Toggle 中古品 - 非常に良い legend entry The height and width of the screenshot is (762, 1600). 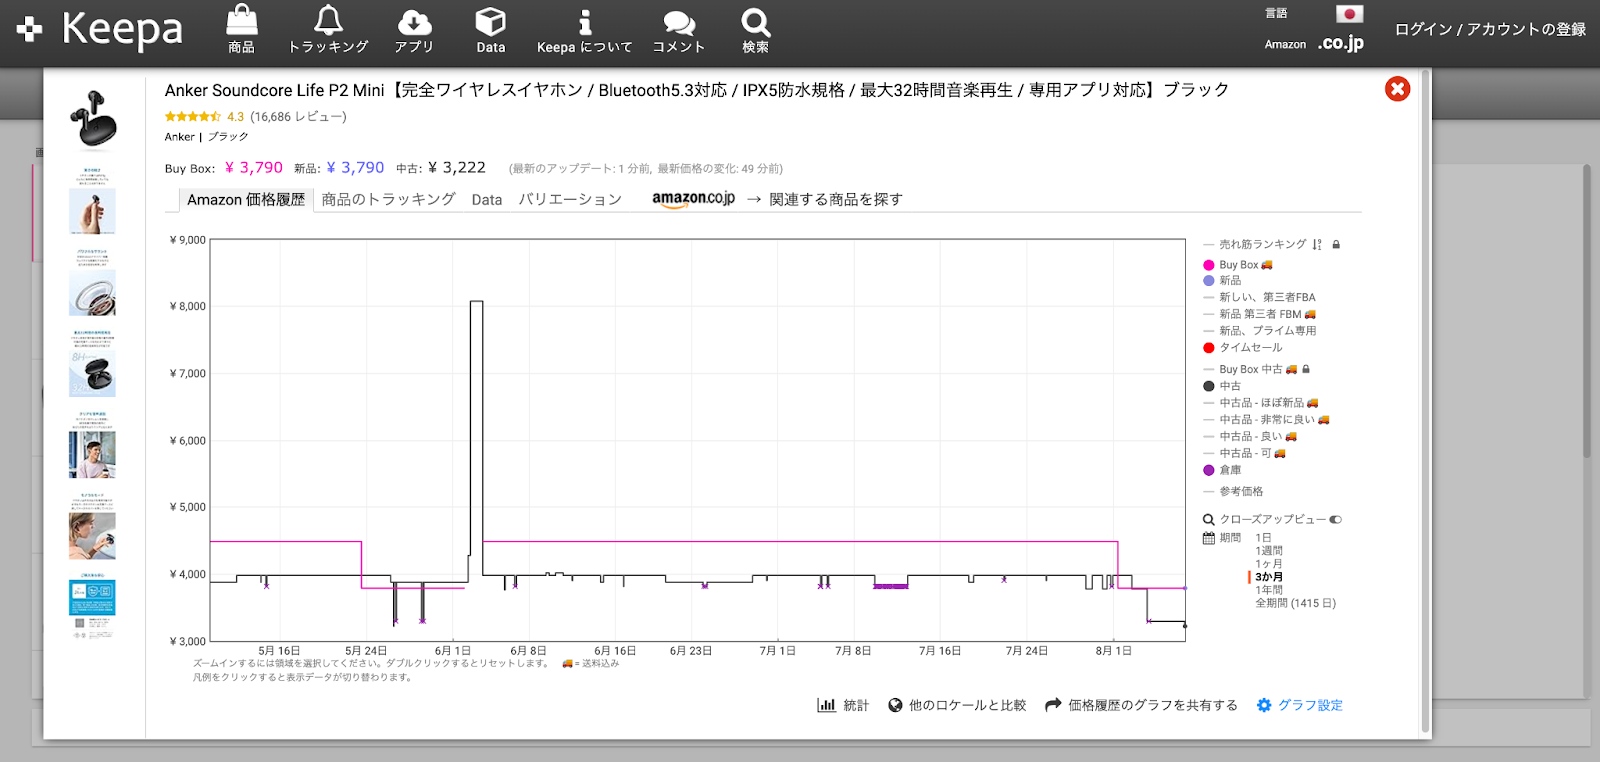[x=1267, y=420]
